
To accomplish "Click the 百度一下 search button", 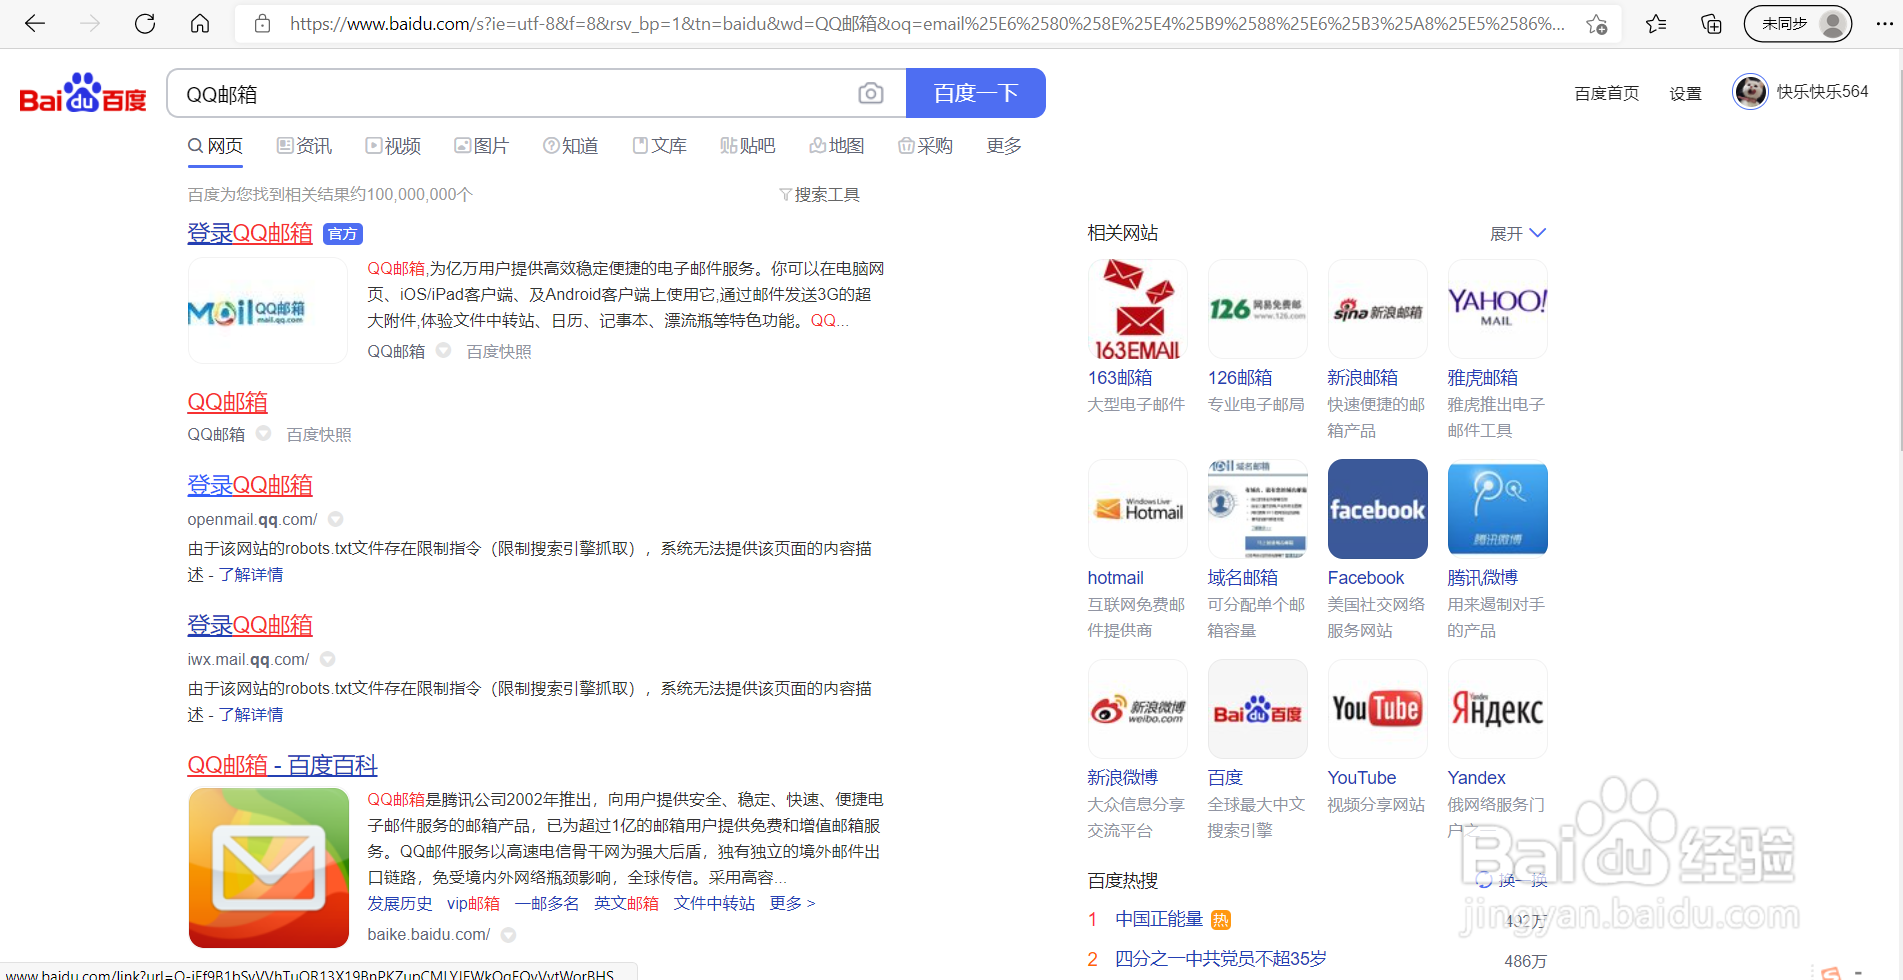I will 975,92.
